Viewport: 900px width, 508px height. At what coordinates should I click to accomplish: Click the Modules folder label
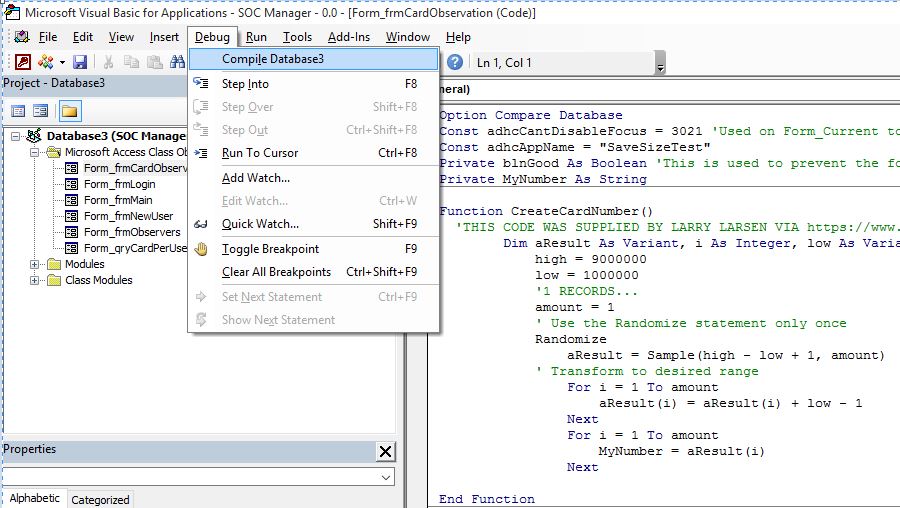coord(84,264)
